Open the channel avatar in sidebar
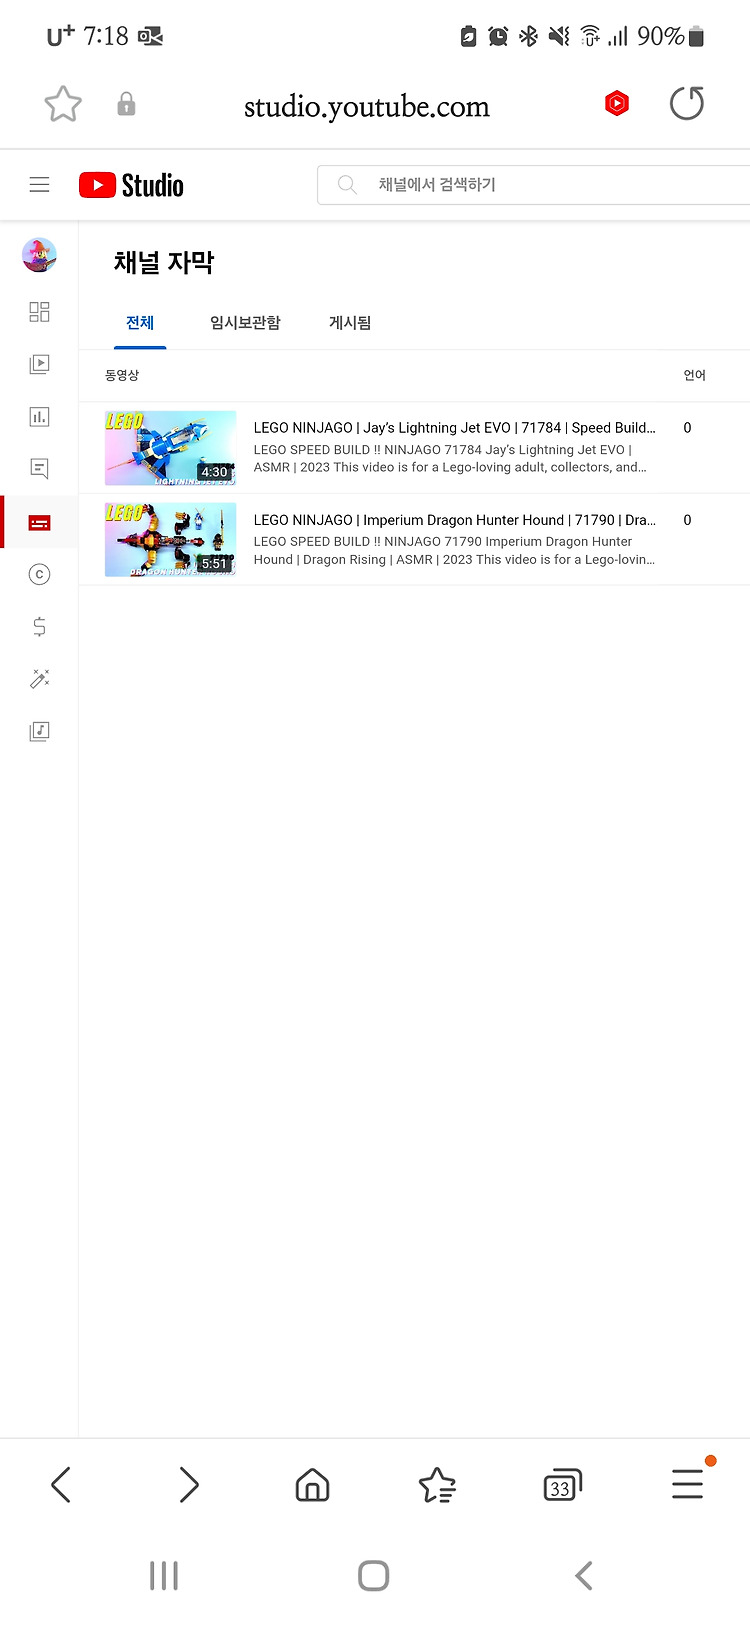The width and height of the screenshot is (750, 1625). (39, 255)
